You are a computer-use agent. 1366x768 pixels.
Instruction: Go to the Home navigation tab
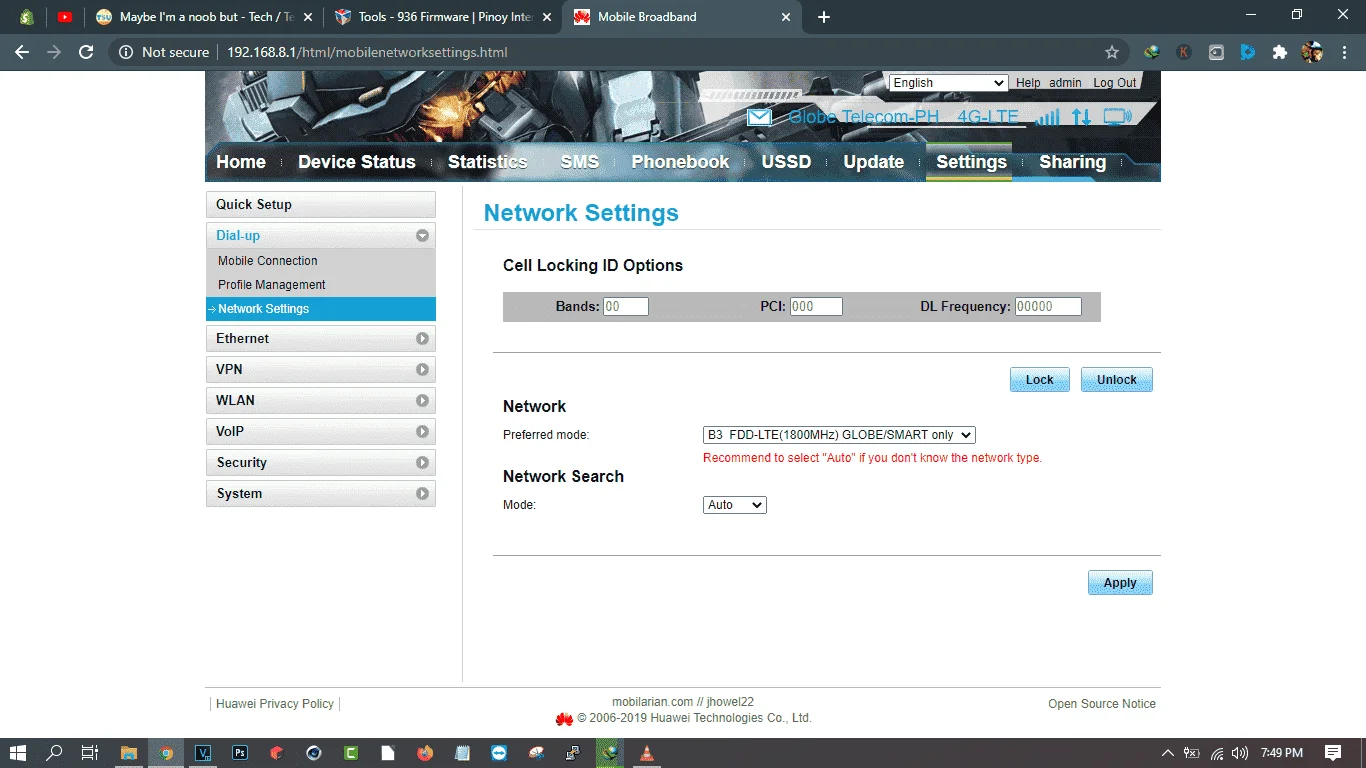241,162
